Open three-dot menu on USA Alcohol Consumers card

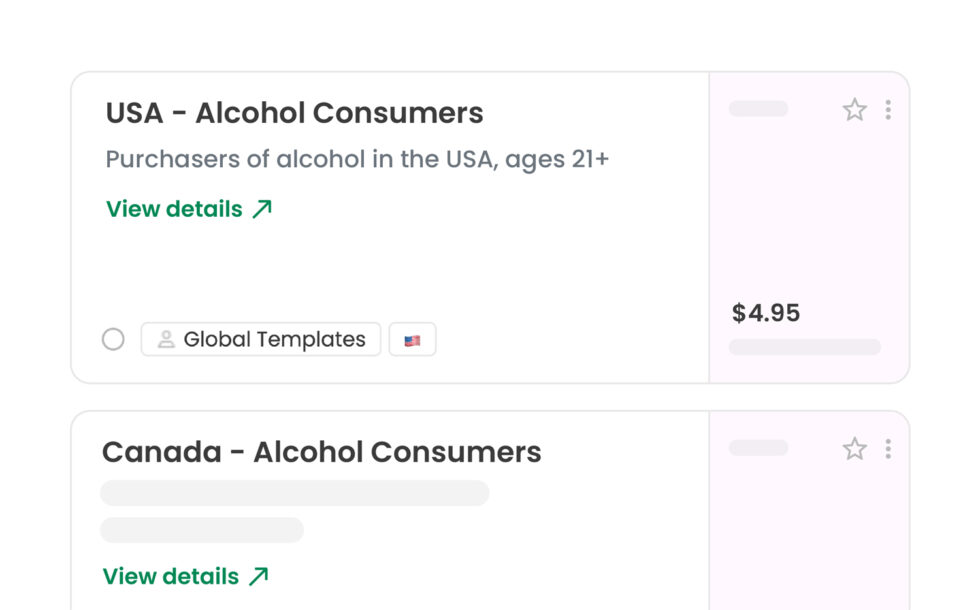pos(888,110)
